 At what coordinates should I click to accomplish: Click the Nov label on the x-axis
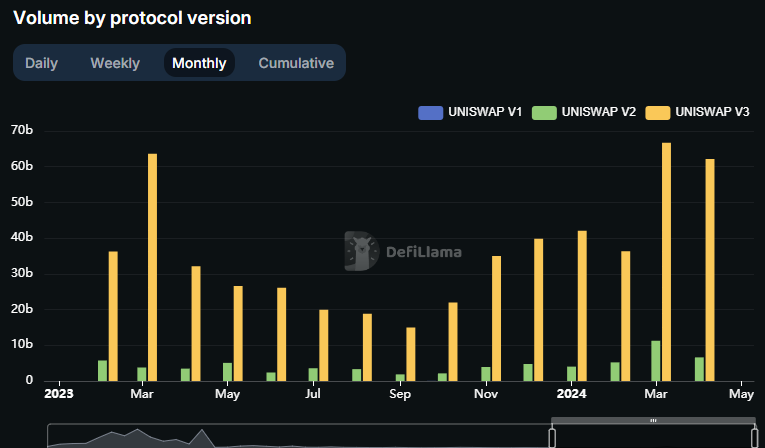tap(485, 393)
